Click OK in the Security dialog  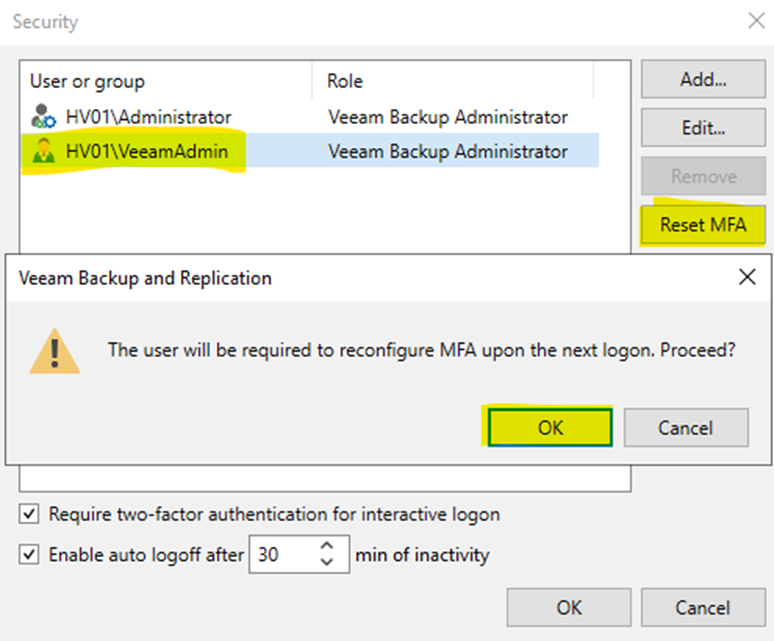[x=569, y=607]
